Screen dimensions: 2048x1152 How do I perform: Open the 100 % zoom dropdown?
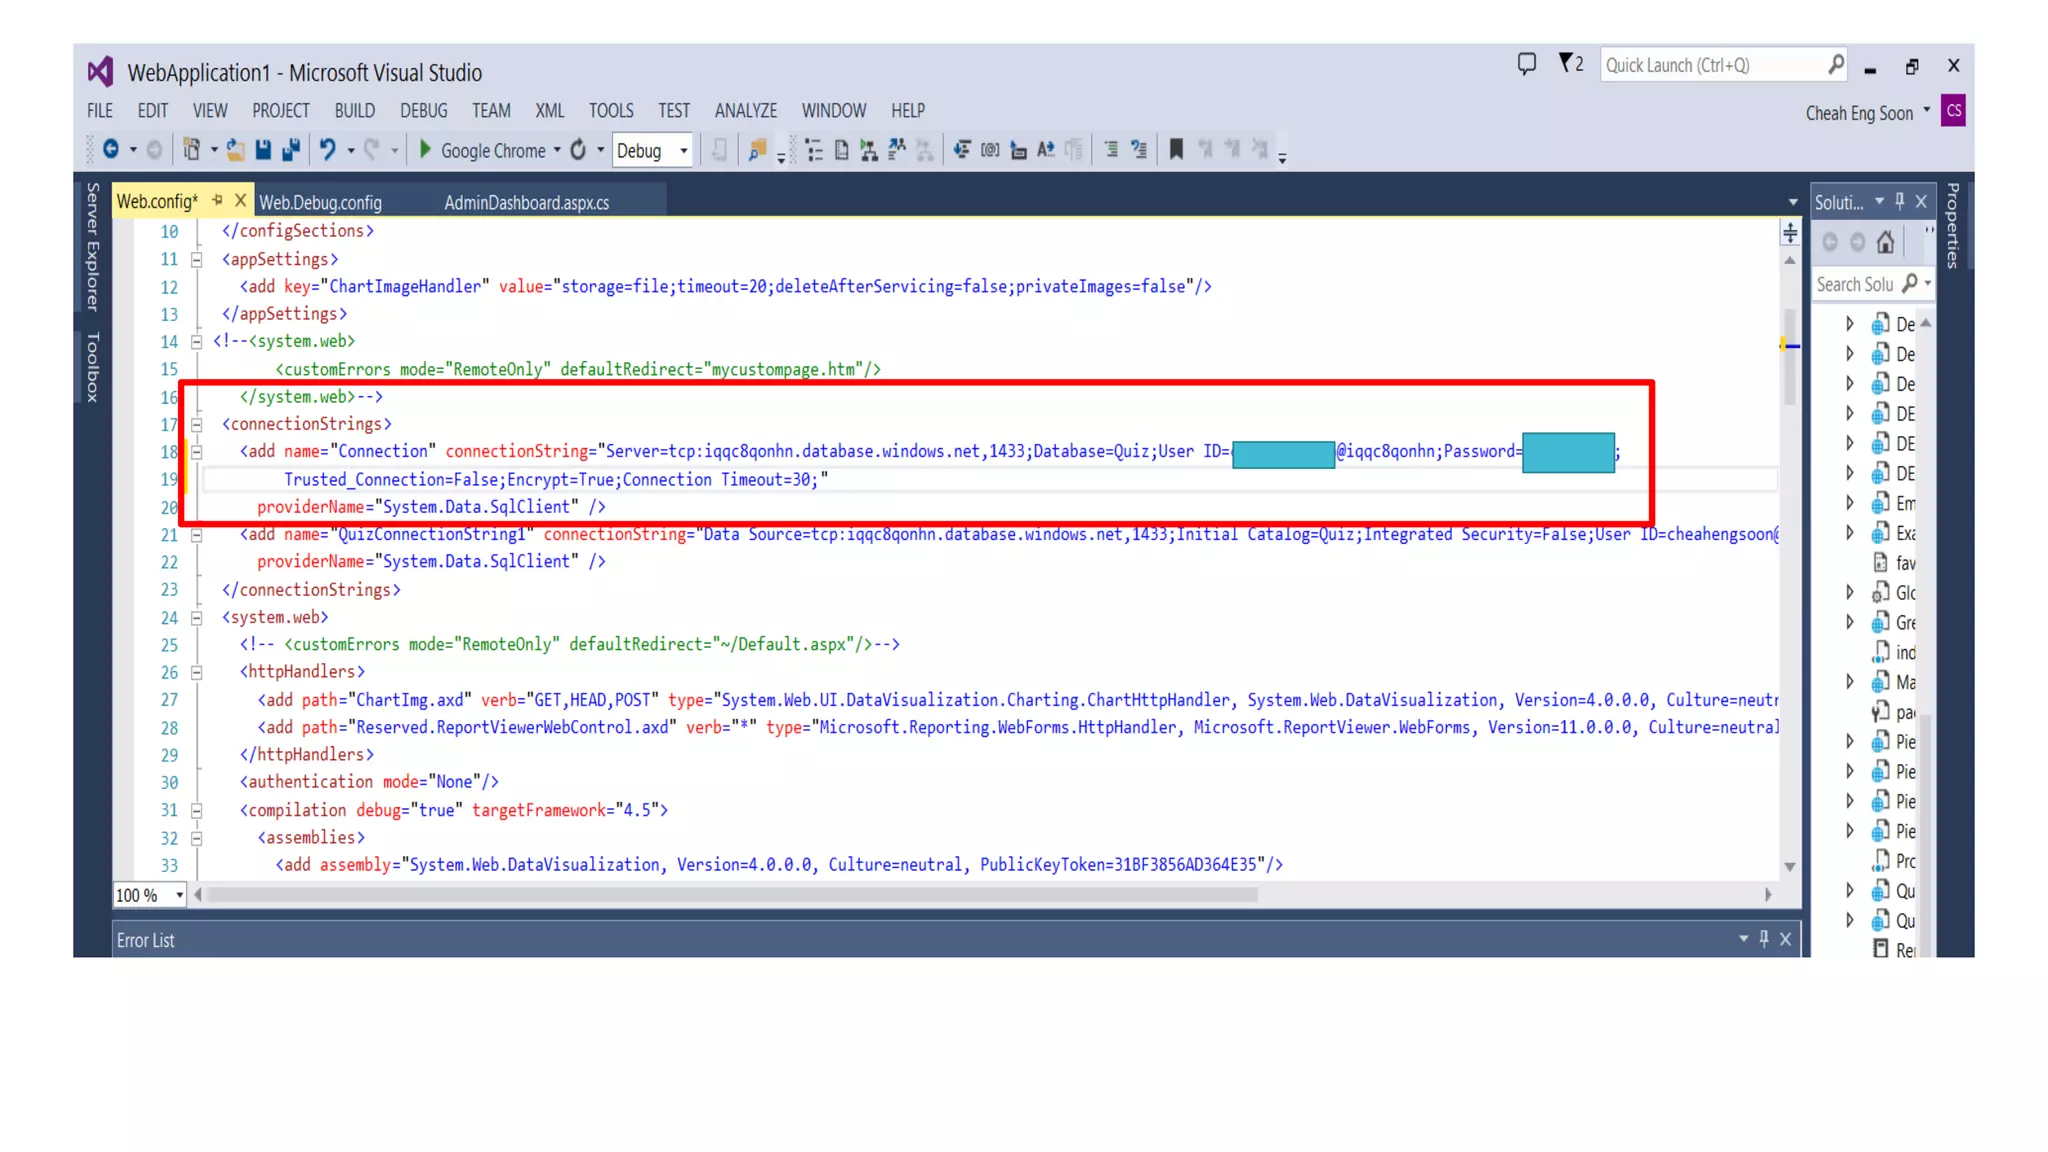tap(179, 895)
